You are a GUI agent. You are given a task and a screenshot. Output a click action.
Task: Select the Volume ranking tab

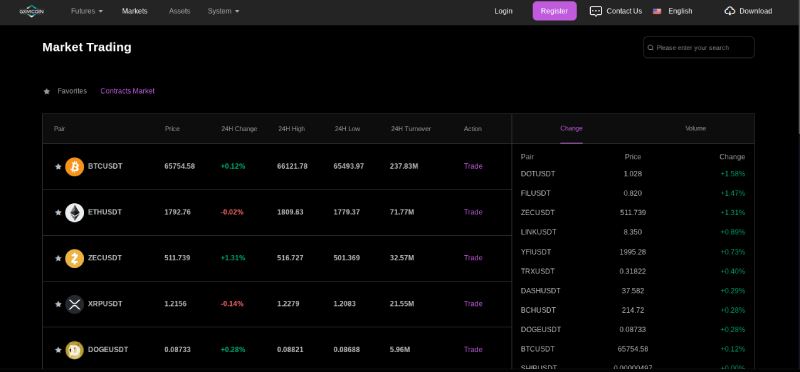(695, 129)
